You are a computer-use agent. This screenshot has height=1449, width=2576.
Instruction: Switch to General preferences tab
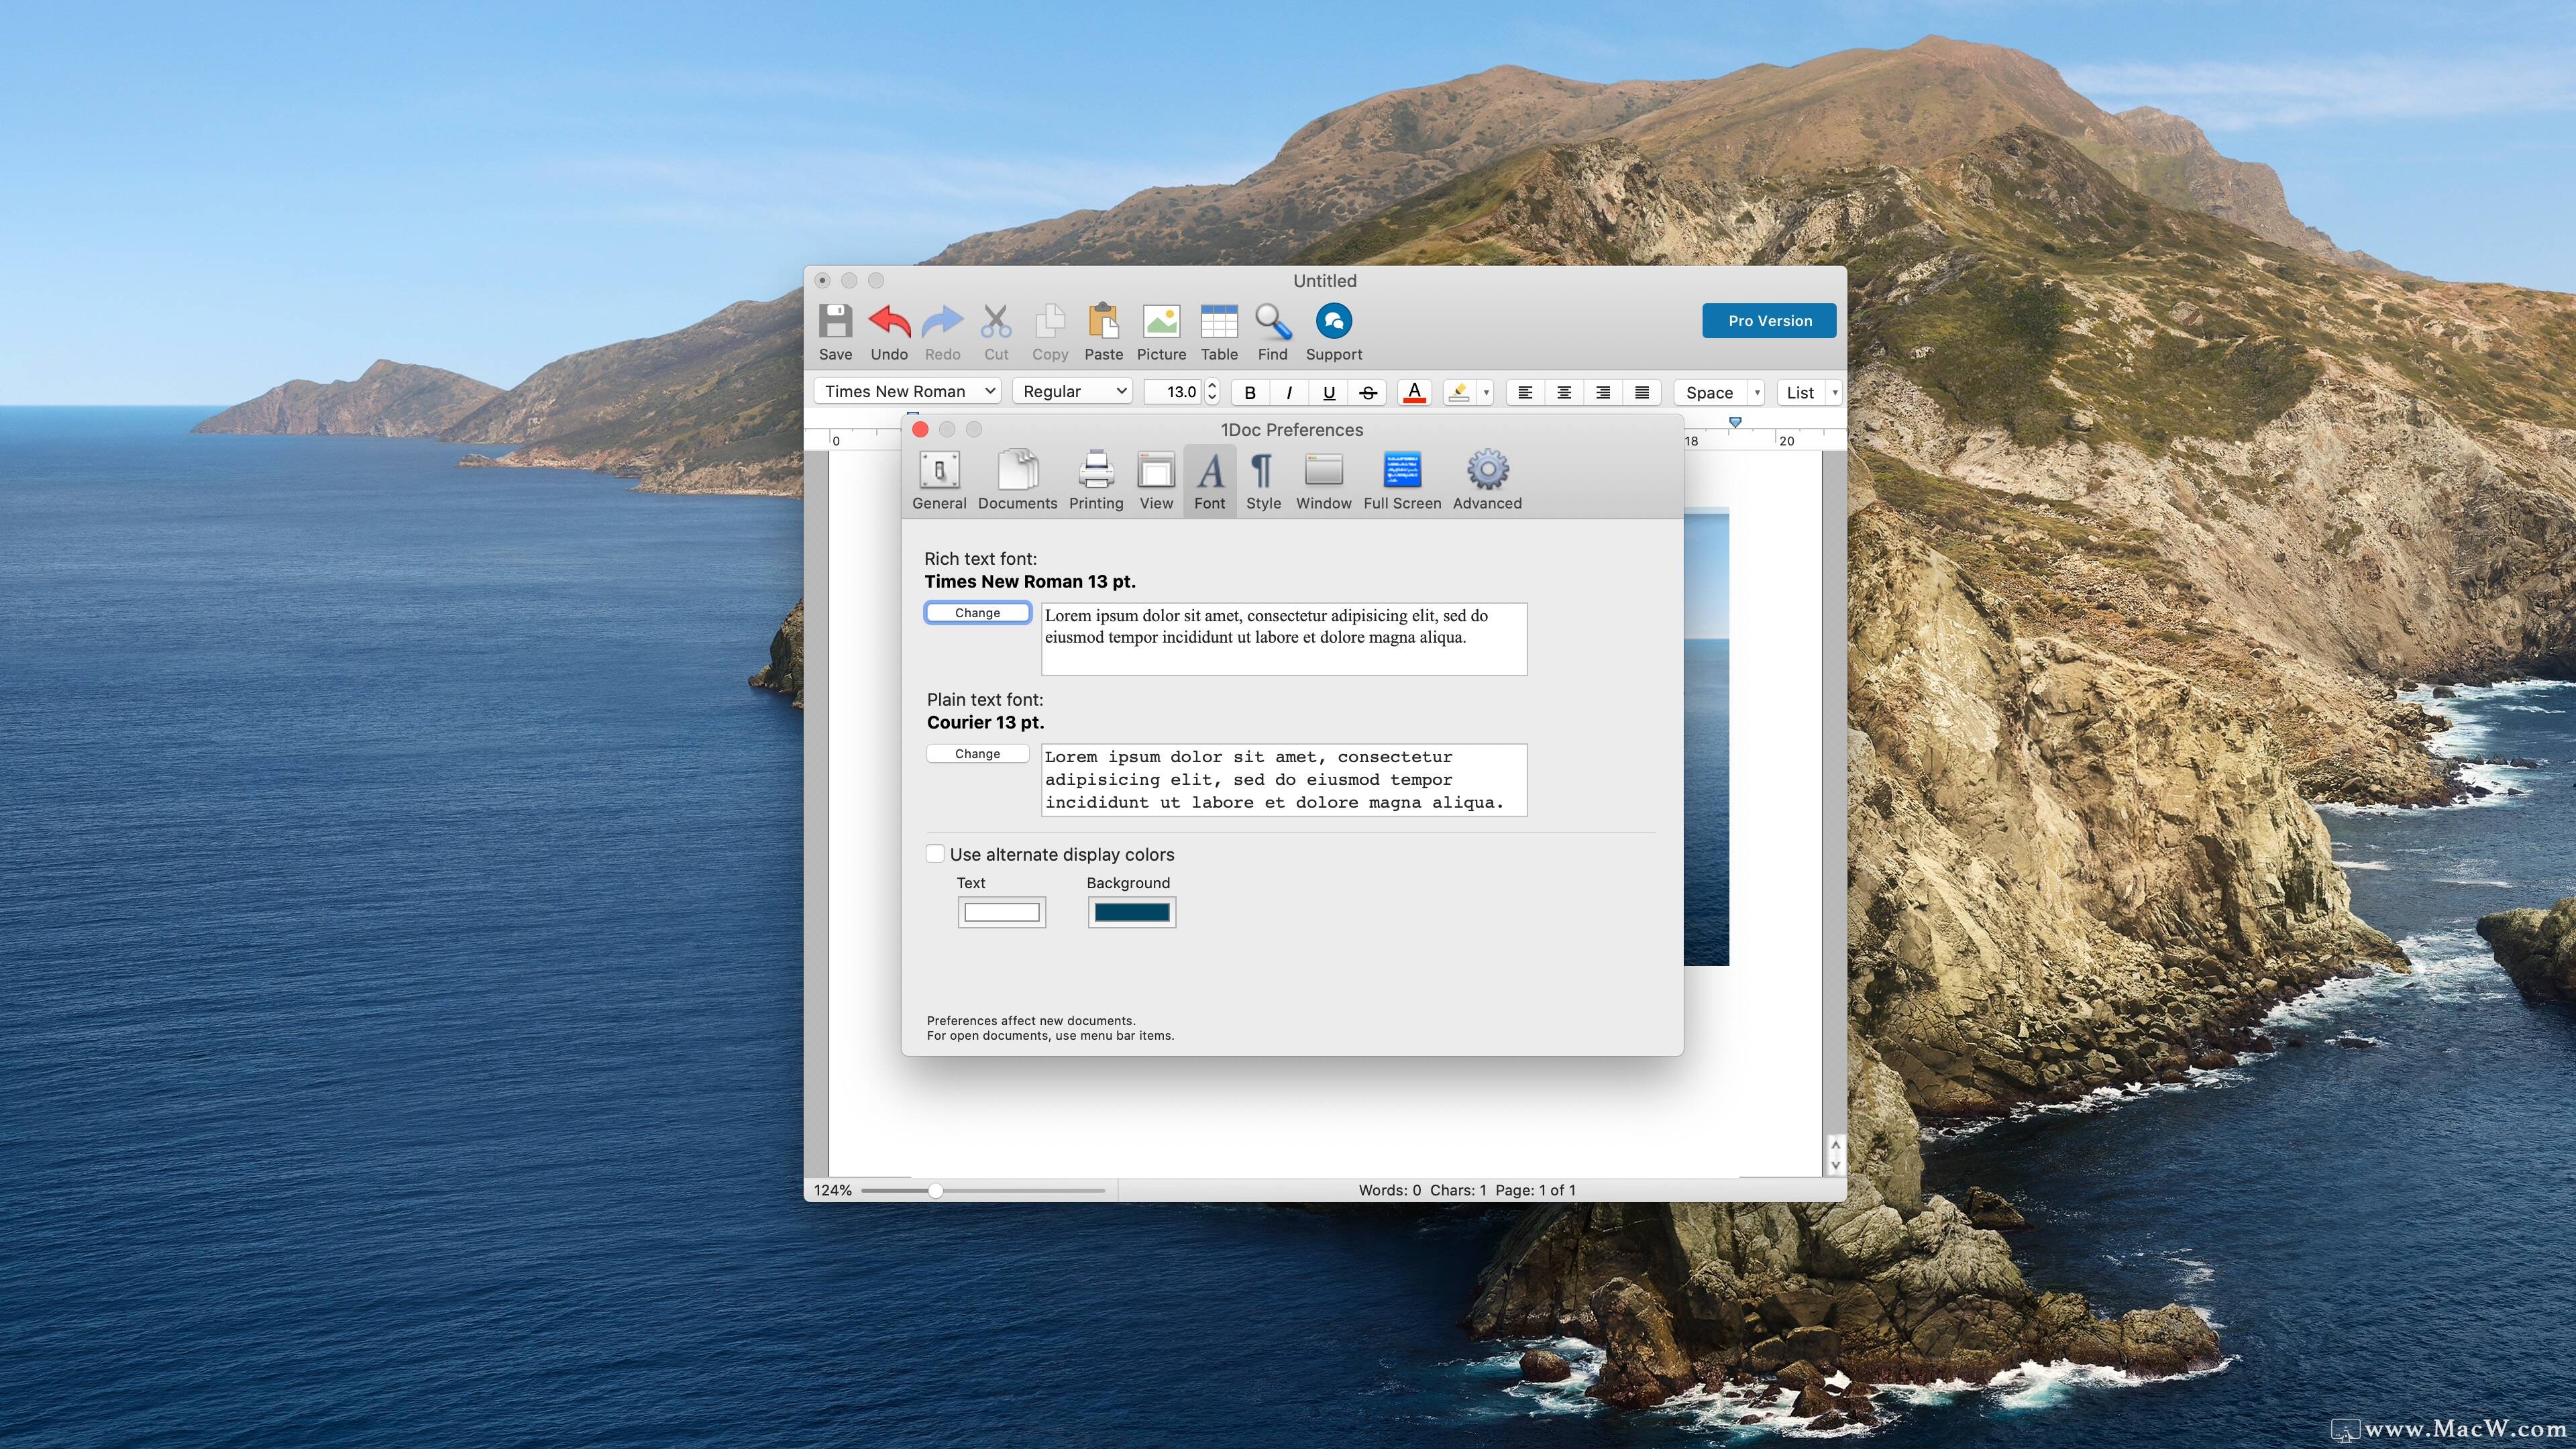pyautogui.click(x=939, y=481)
